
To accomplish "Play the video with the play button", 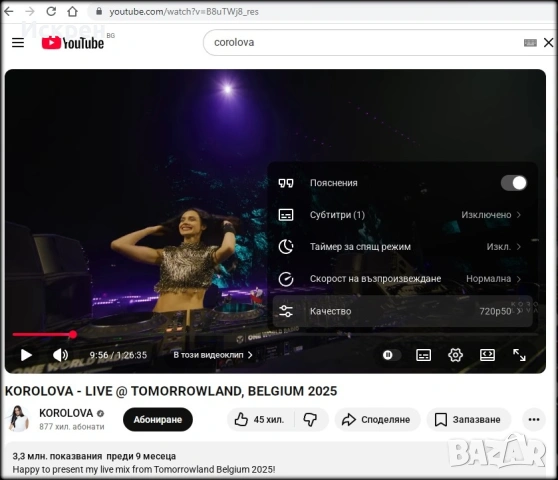I will pyautogui.click(x=26, y=355).
